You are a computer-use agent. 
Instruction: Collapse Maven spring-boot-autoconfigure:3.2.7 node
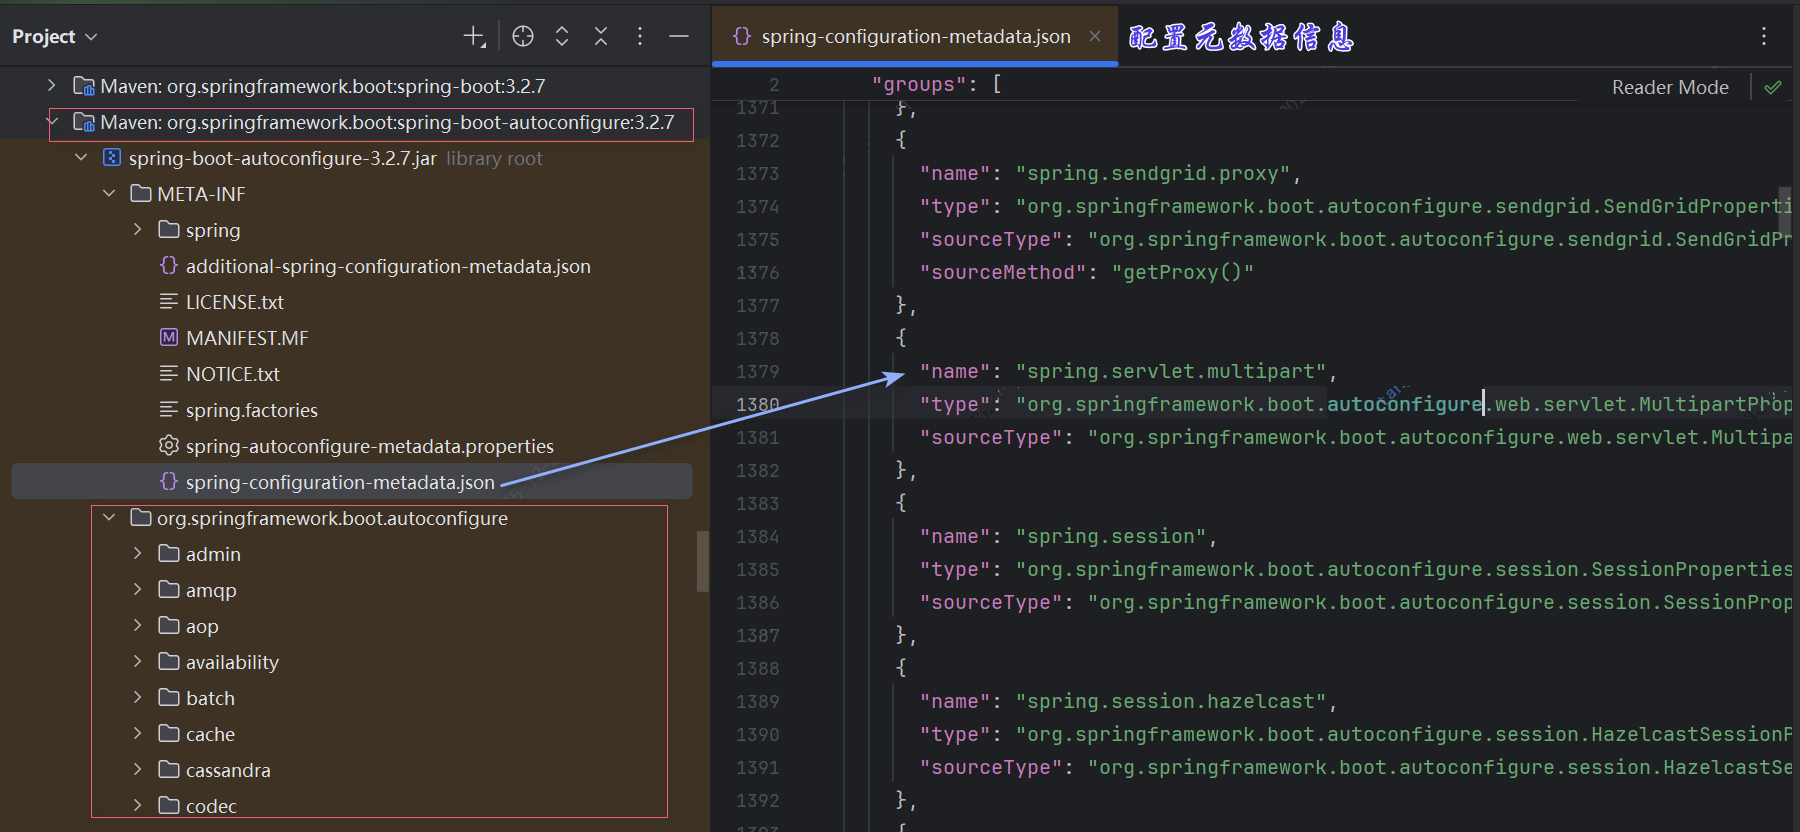52,122
